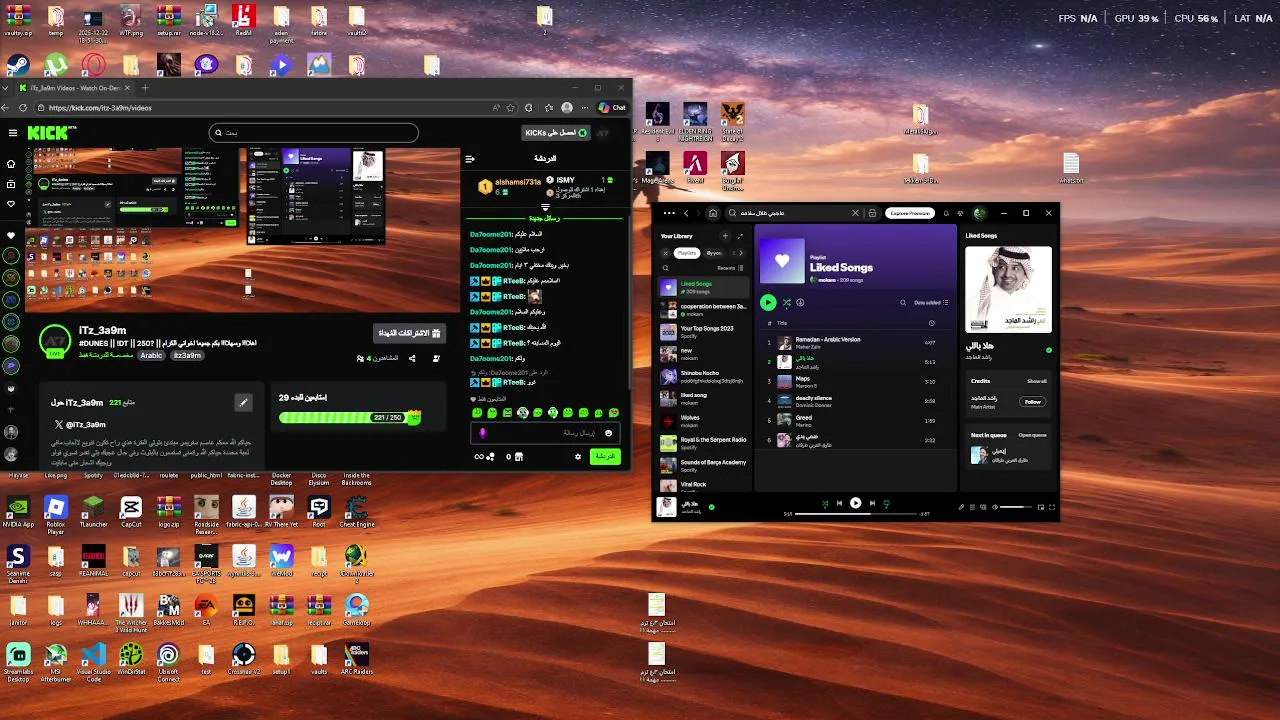Follow the artist in Credits panel
The image size is (1280, 720).
click(1032, 401)
